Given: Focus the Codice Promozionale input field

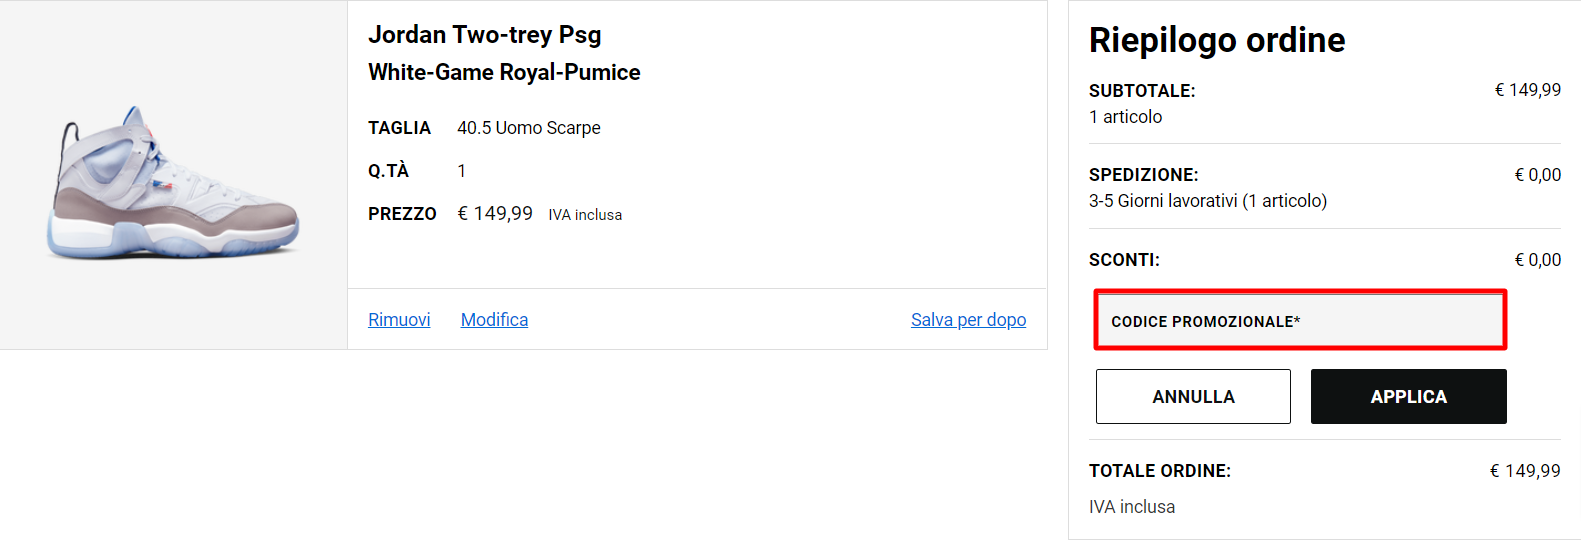Looking at the screenshot, I should (x=1300, y=320).
